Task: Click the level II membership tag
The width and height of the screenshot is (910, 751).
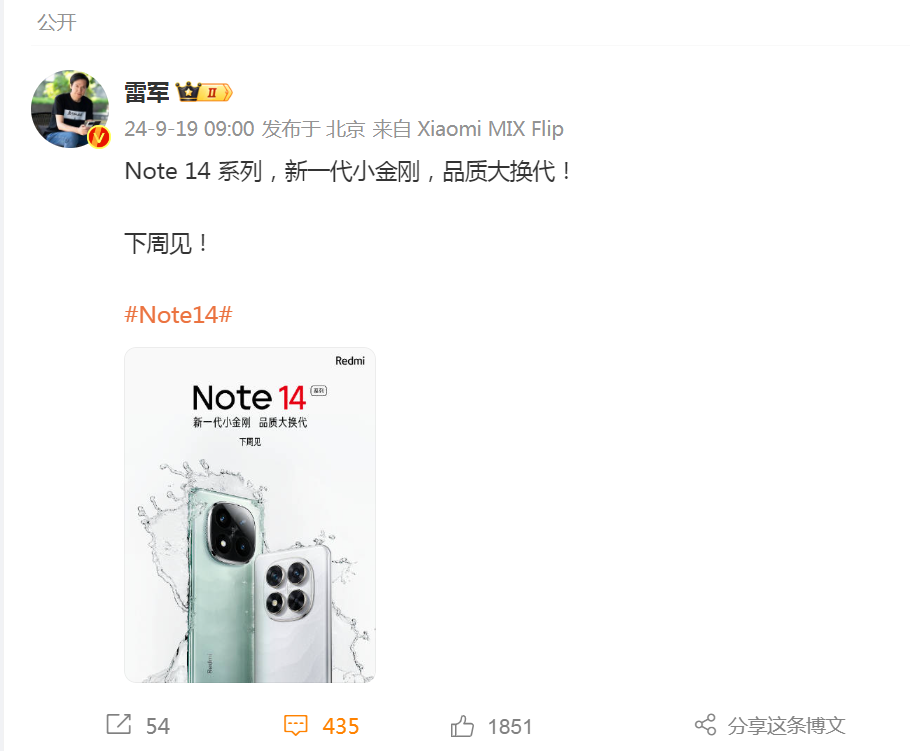Action: (216, 92)
